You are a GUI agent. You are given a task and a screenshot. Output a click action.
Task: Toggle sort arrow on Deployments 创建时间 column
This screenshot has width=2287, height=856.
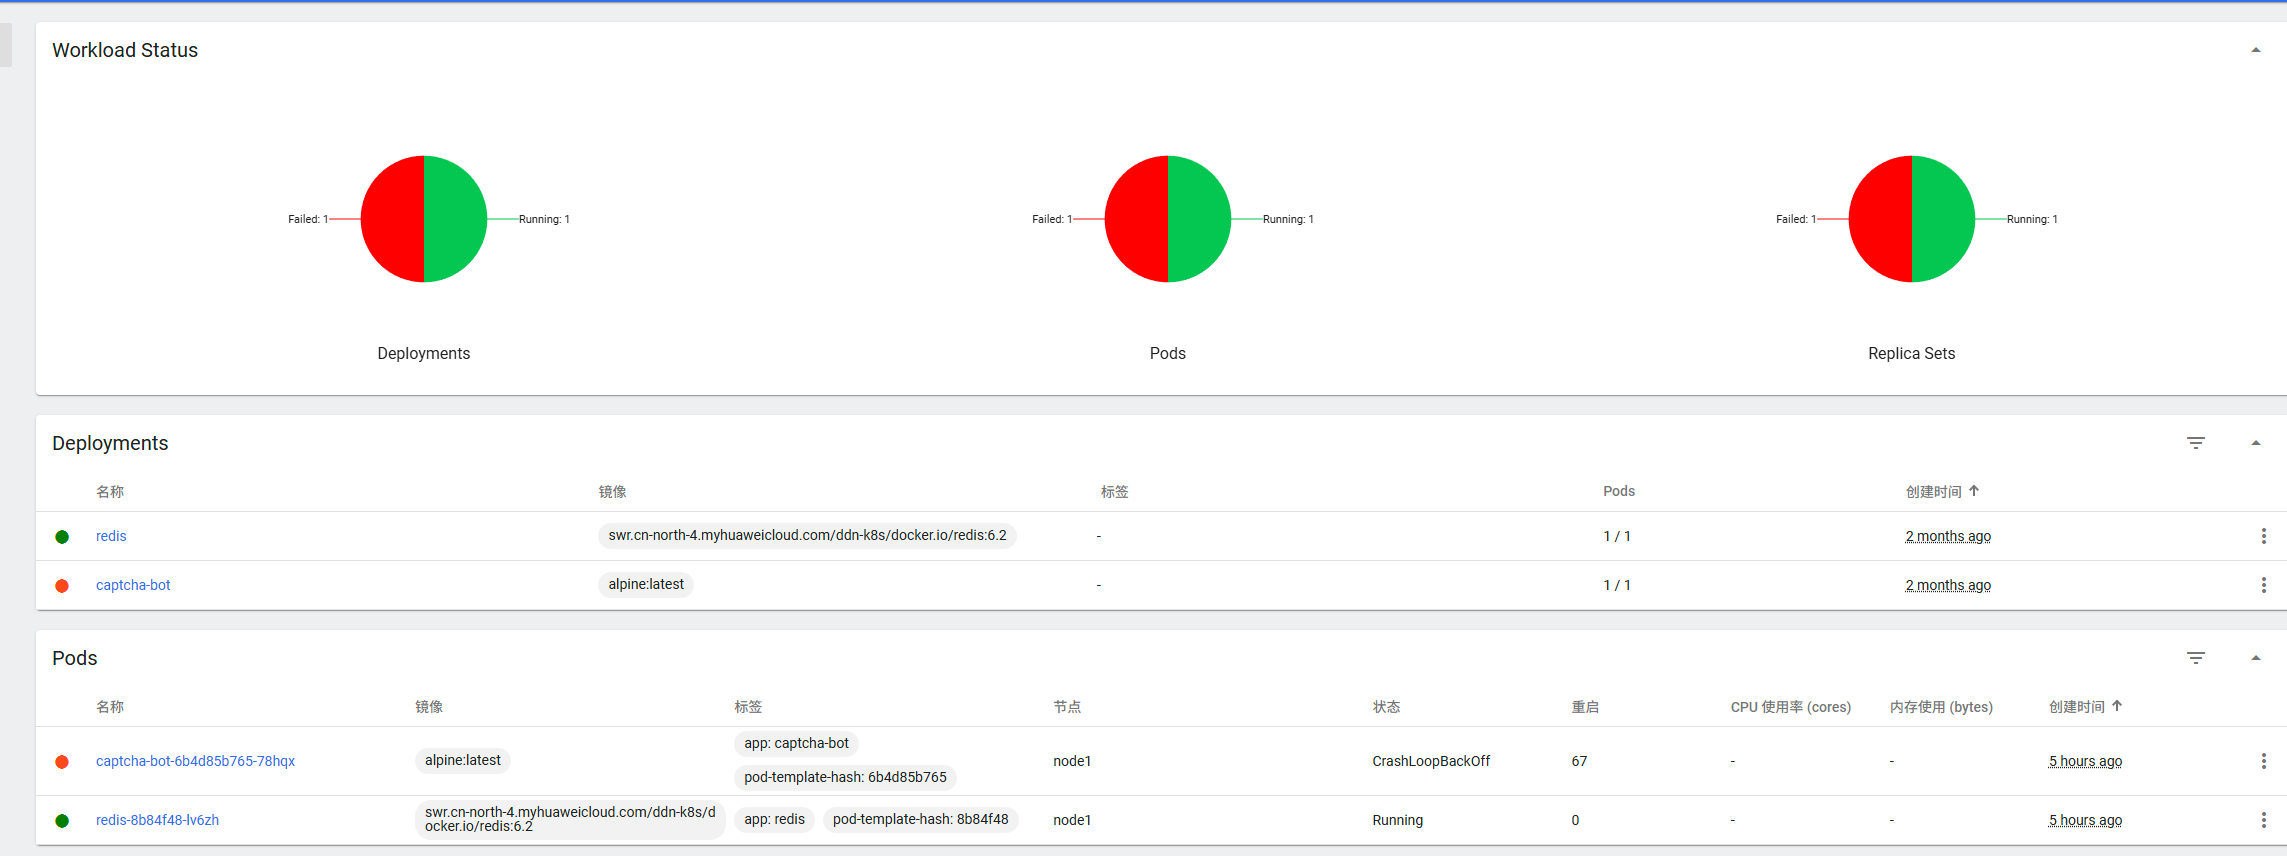pyautogui.click(x=1974, y=491)
